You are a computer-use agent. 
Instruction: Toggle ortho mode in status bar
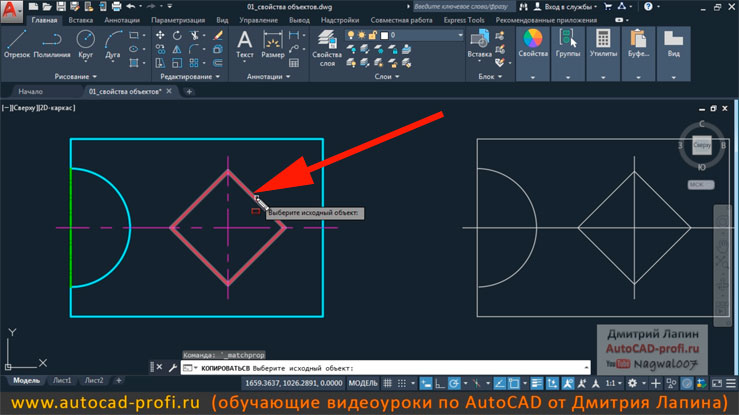tap(440, 383)
